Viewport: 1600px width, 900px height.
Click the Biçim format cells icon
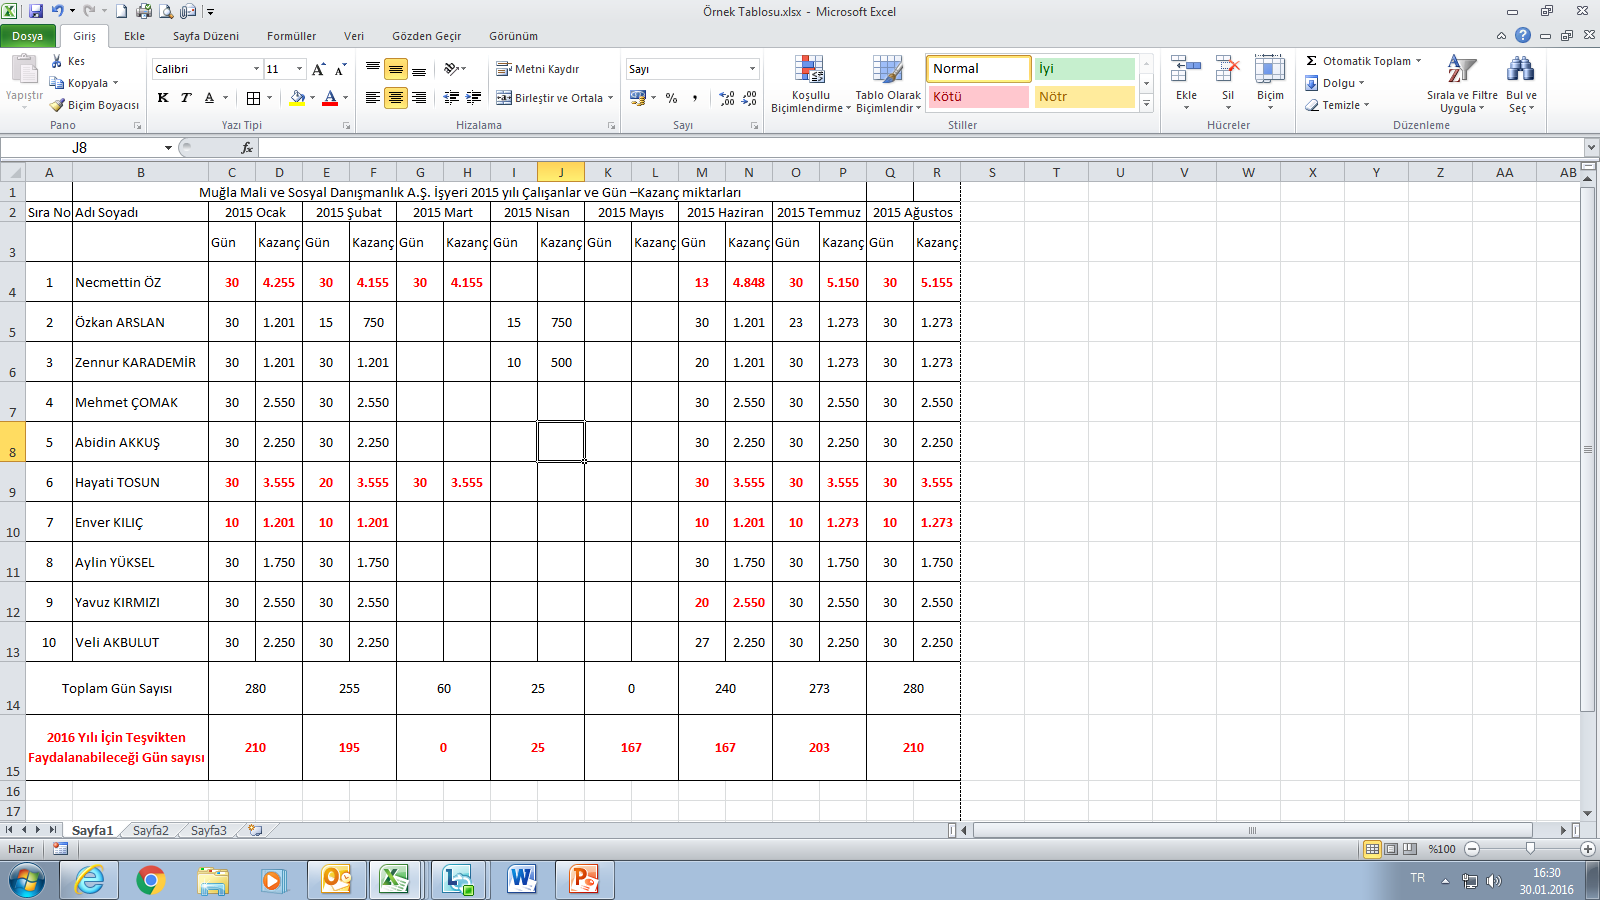1270,71
